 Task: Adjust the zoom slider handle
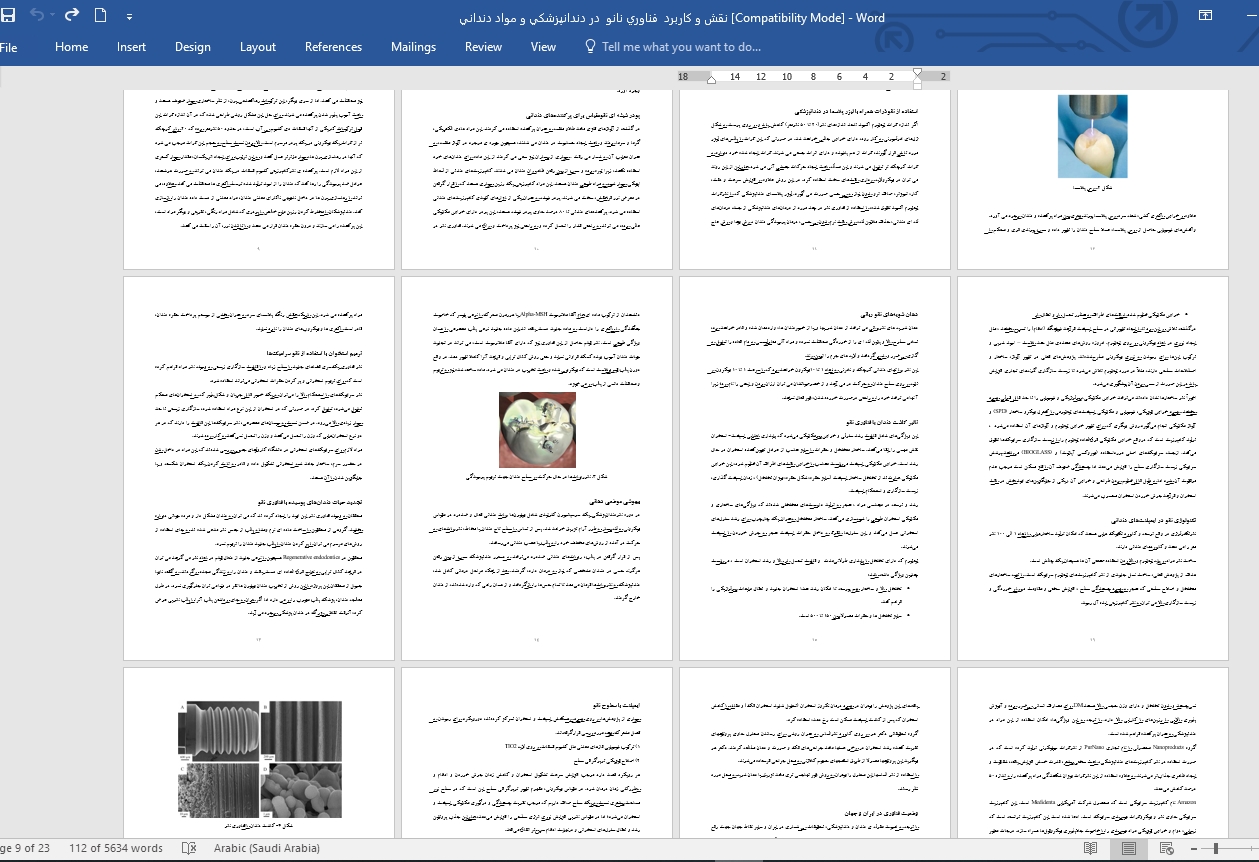(x=1216, y=848)
